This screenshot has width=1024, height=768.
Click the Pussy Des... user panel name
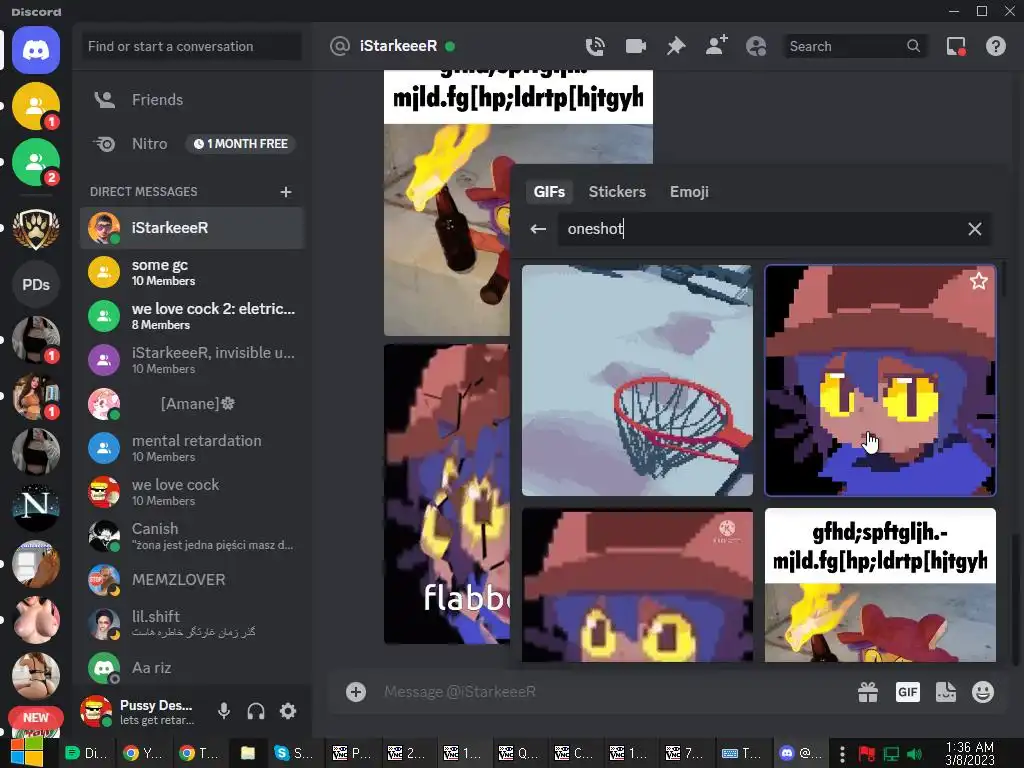pyautogui.click(x=156, y=705)
